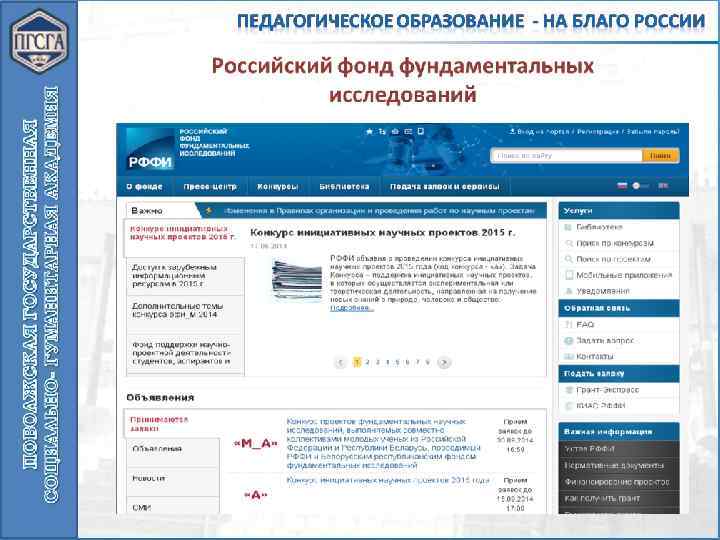Open the Грант-экспресс link
The height and width of the screenshot is (540, 720).
coord(608,390)
